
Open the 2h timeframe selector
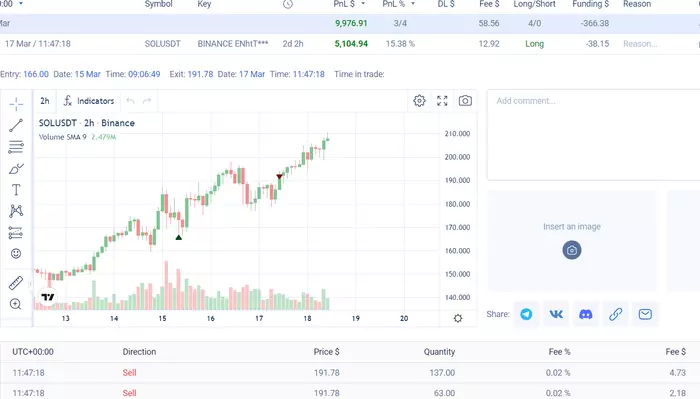[x=45, y=101]
